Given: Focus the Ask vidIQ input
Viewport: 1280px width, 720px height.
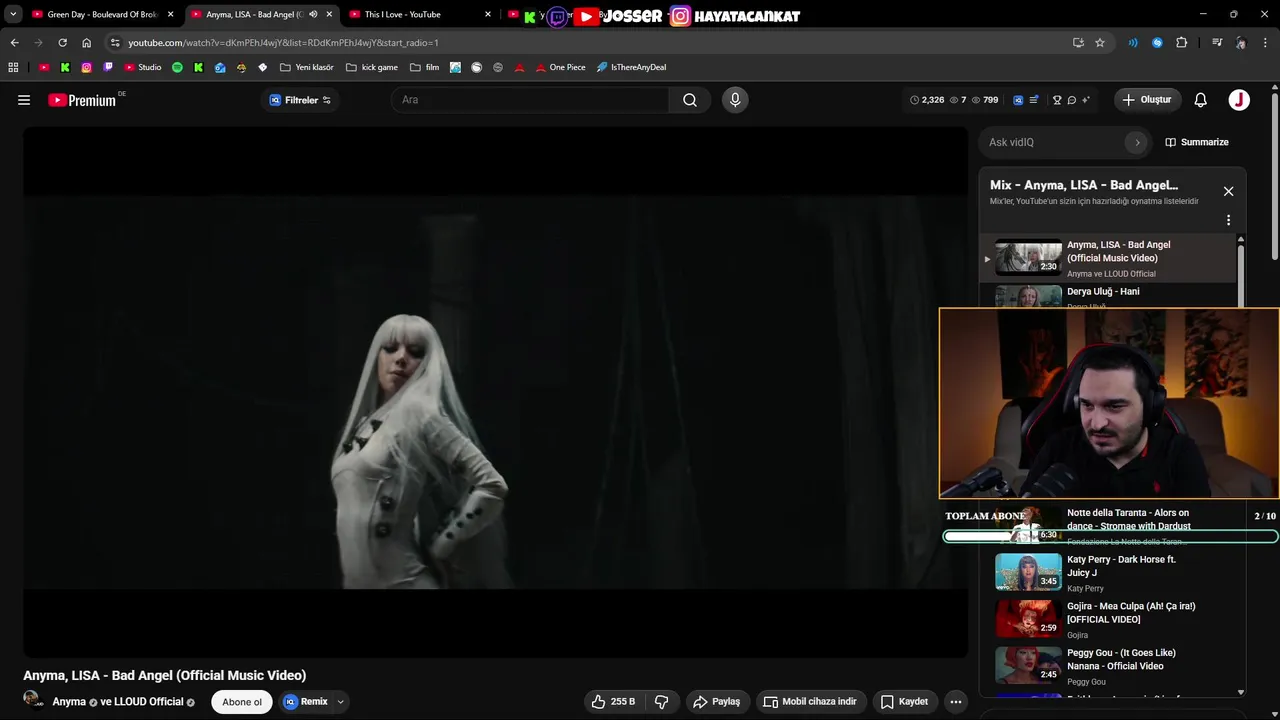Looking at the screenshot, I should (1053, 142).
